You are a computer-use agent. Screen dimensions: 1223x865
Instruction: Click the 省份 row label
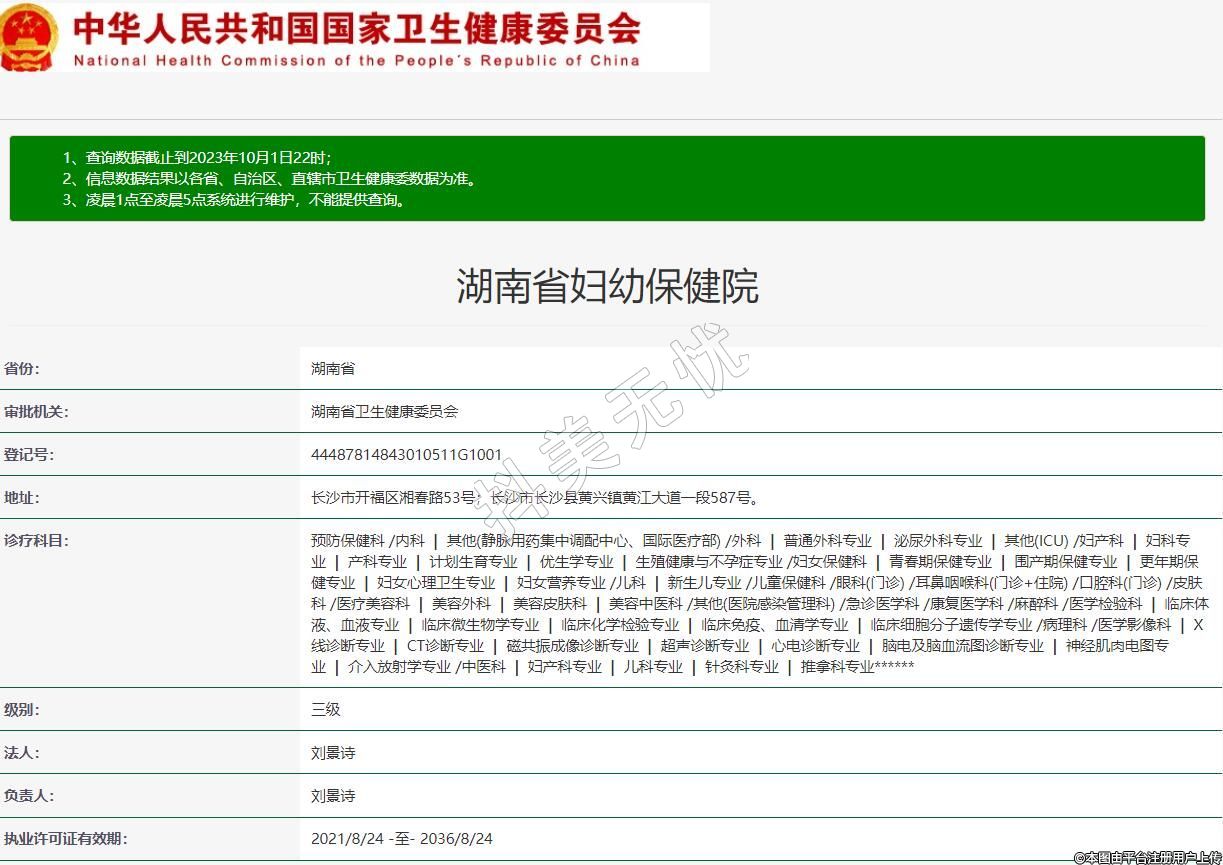pyautogui.click(x=22, y=369)
